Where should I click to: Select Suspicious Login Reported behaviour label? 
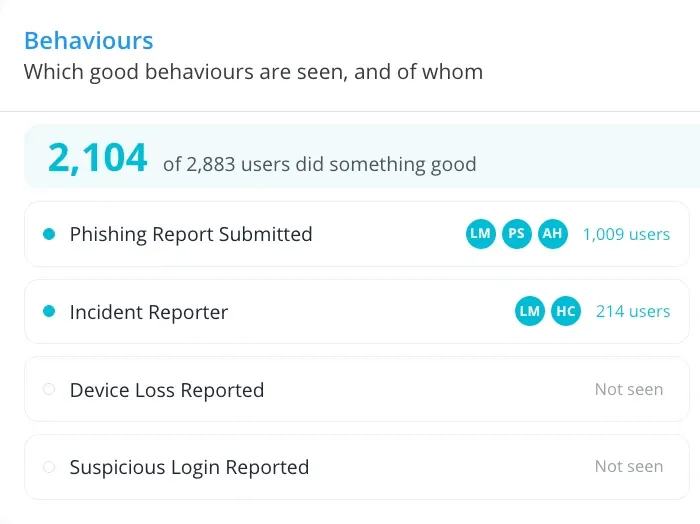(189, 467)
